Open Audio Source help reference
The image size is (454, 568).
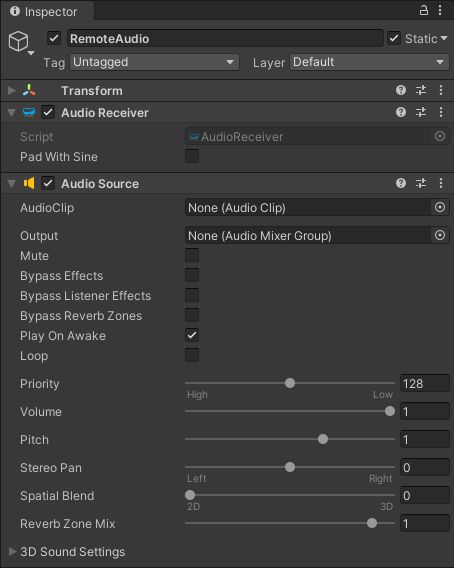[401, 183]
